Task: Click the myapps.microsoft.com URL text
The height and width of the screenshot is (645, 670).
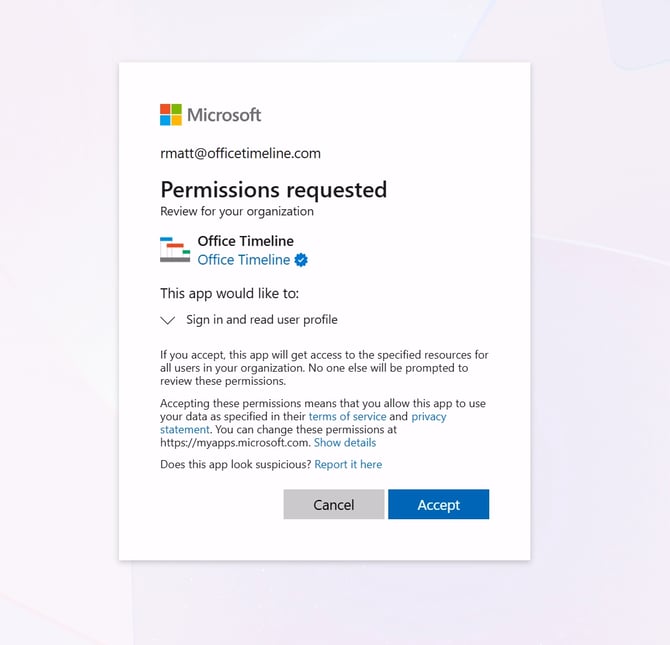Action: tap(235, 442)
